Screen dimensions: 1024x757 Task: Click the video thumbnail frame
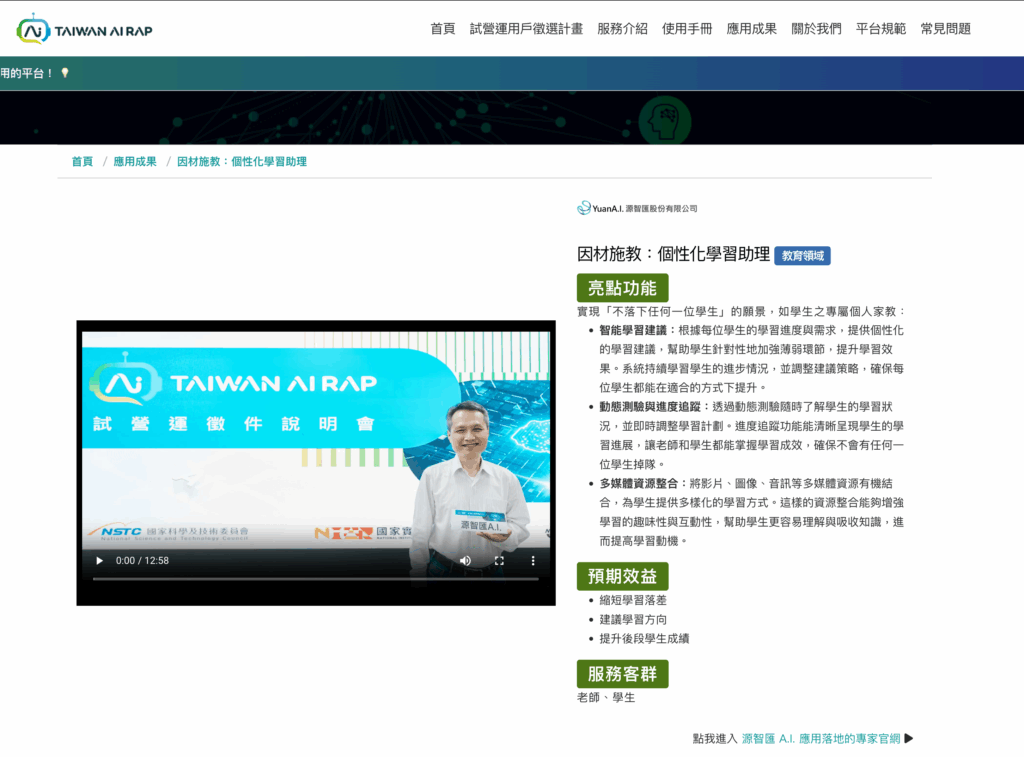(x=316, y=463)
